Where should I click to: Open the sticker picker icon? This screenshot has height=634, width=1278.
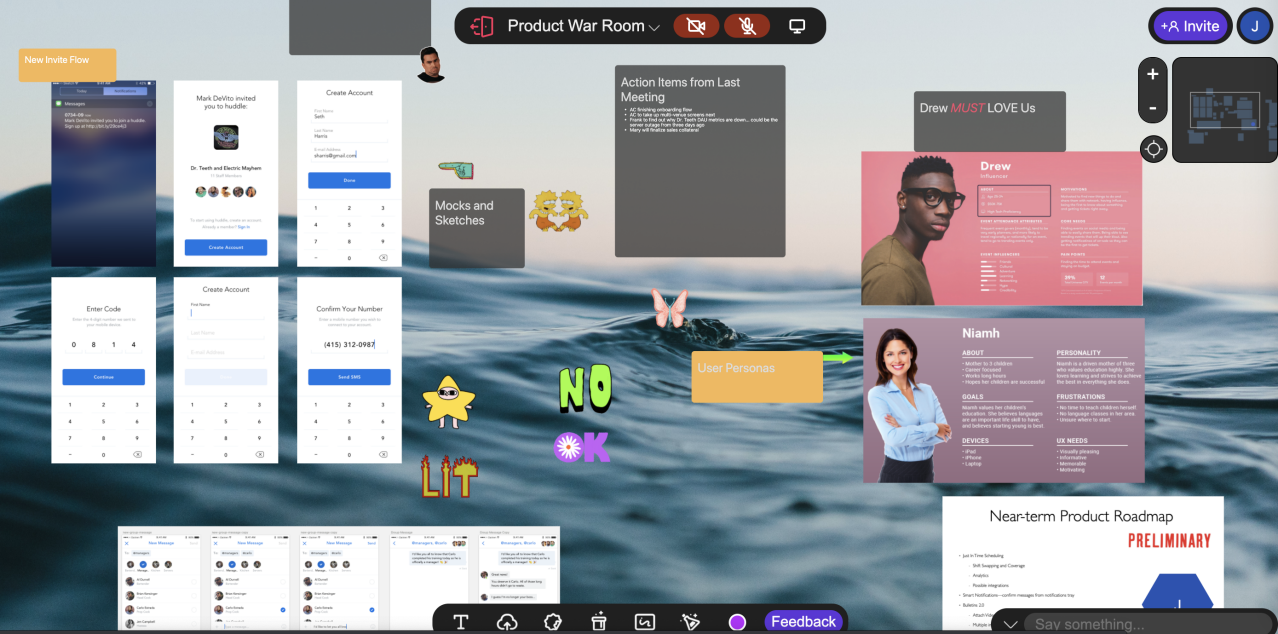pyautogui.click(x=553, y=622)
